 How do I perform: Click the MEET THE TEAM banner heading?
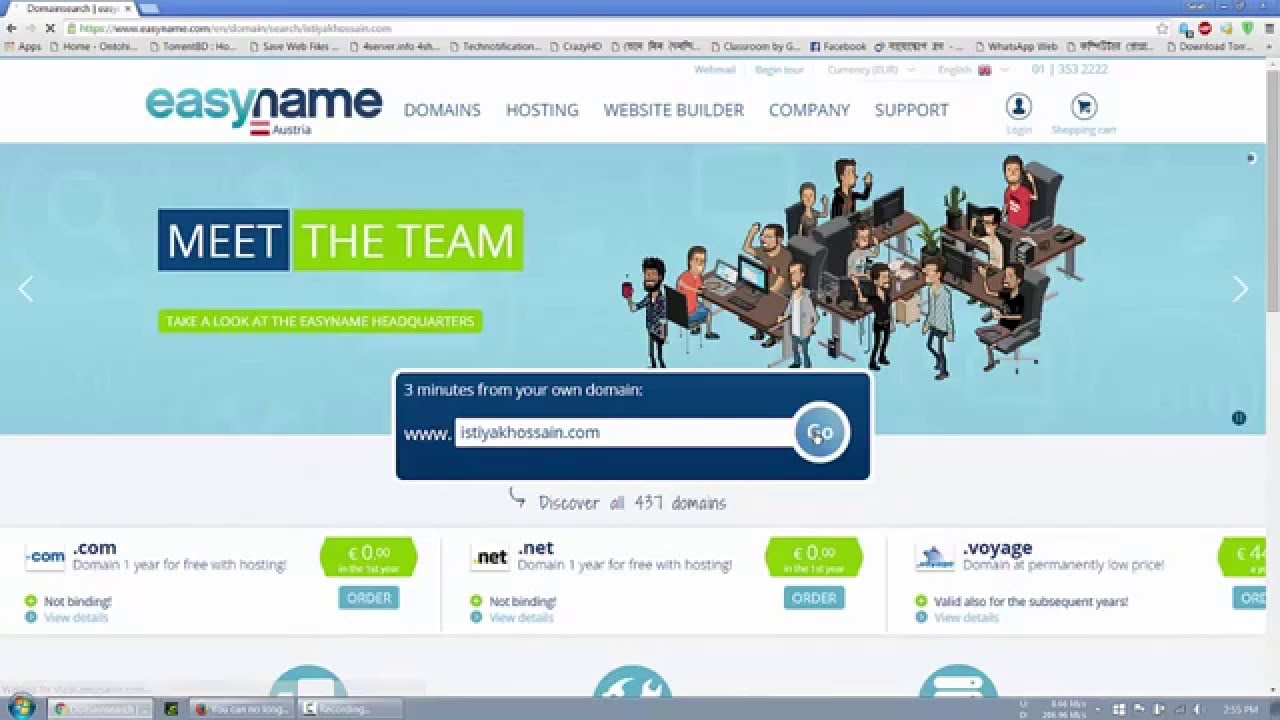point(340,240)
